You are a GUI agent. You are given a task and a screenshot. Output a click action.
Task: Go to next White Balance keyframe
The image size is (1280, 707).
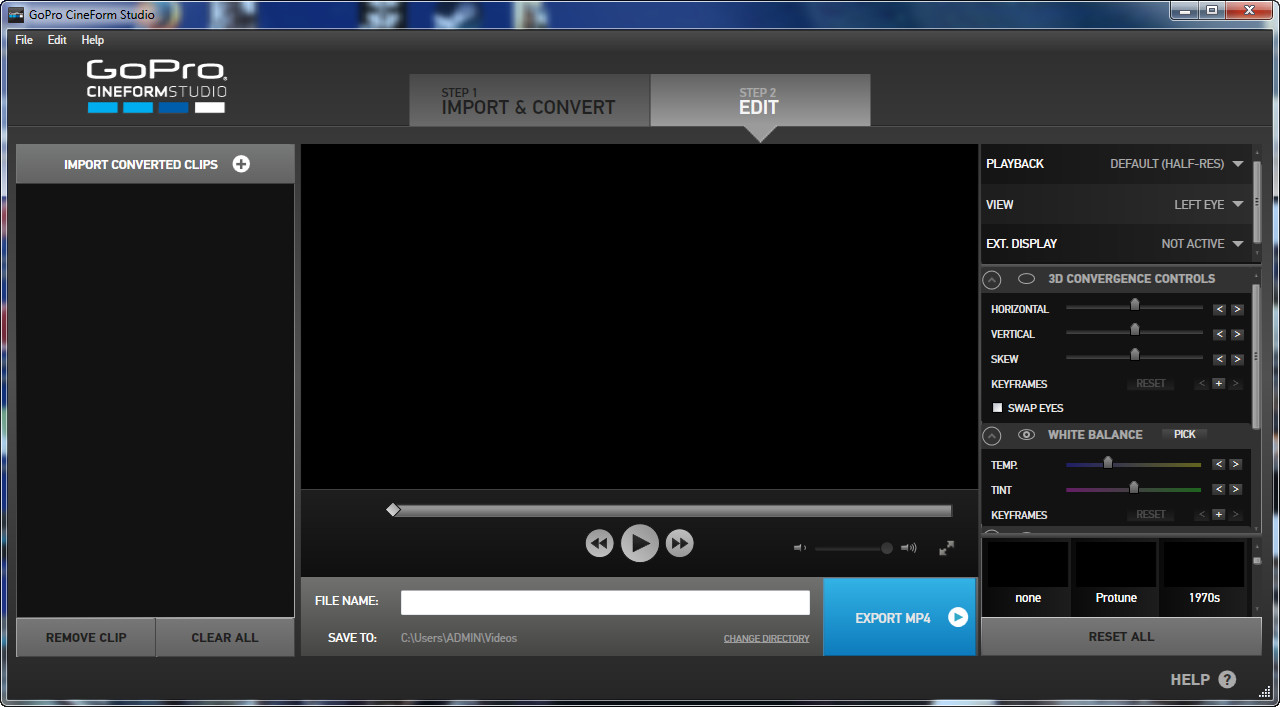[x=1237, y=514]
